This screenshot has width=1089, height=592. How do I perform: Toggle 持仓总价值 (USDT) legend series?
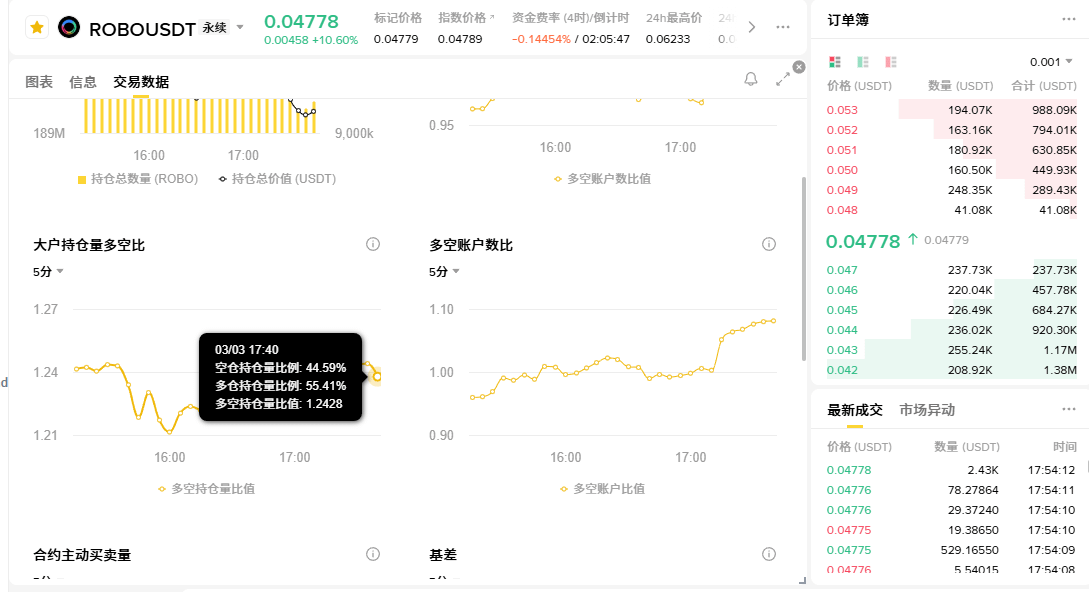coord(277,179)
